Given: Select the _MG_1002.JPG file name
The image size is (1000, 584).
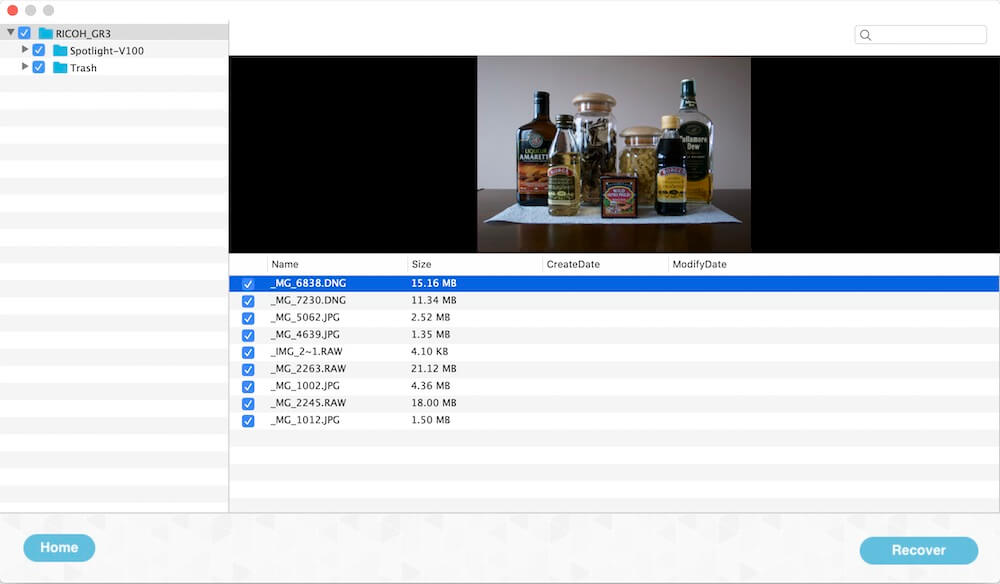Looking at the screenshot, I should tap(305, 386).
